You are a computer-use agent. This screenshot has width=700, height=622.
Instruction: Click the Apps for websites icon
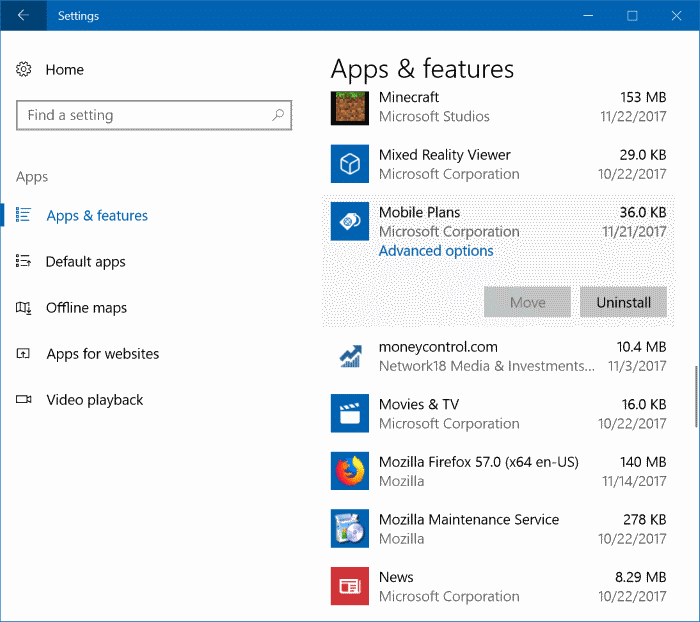pos(23,354)
